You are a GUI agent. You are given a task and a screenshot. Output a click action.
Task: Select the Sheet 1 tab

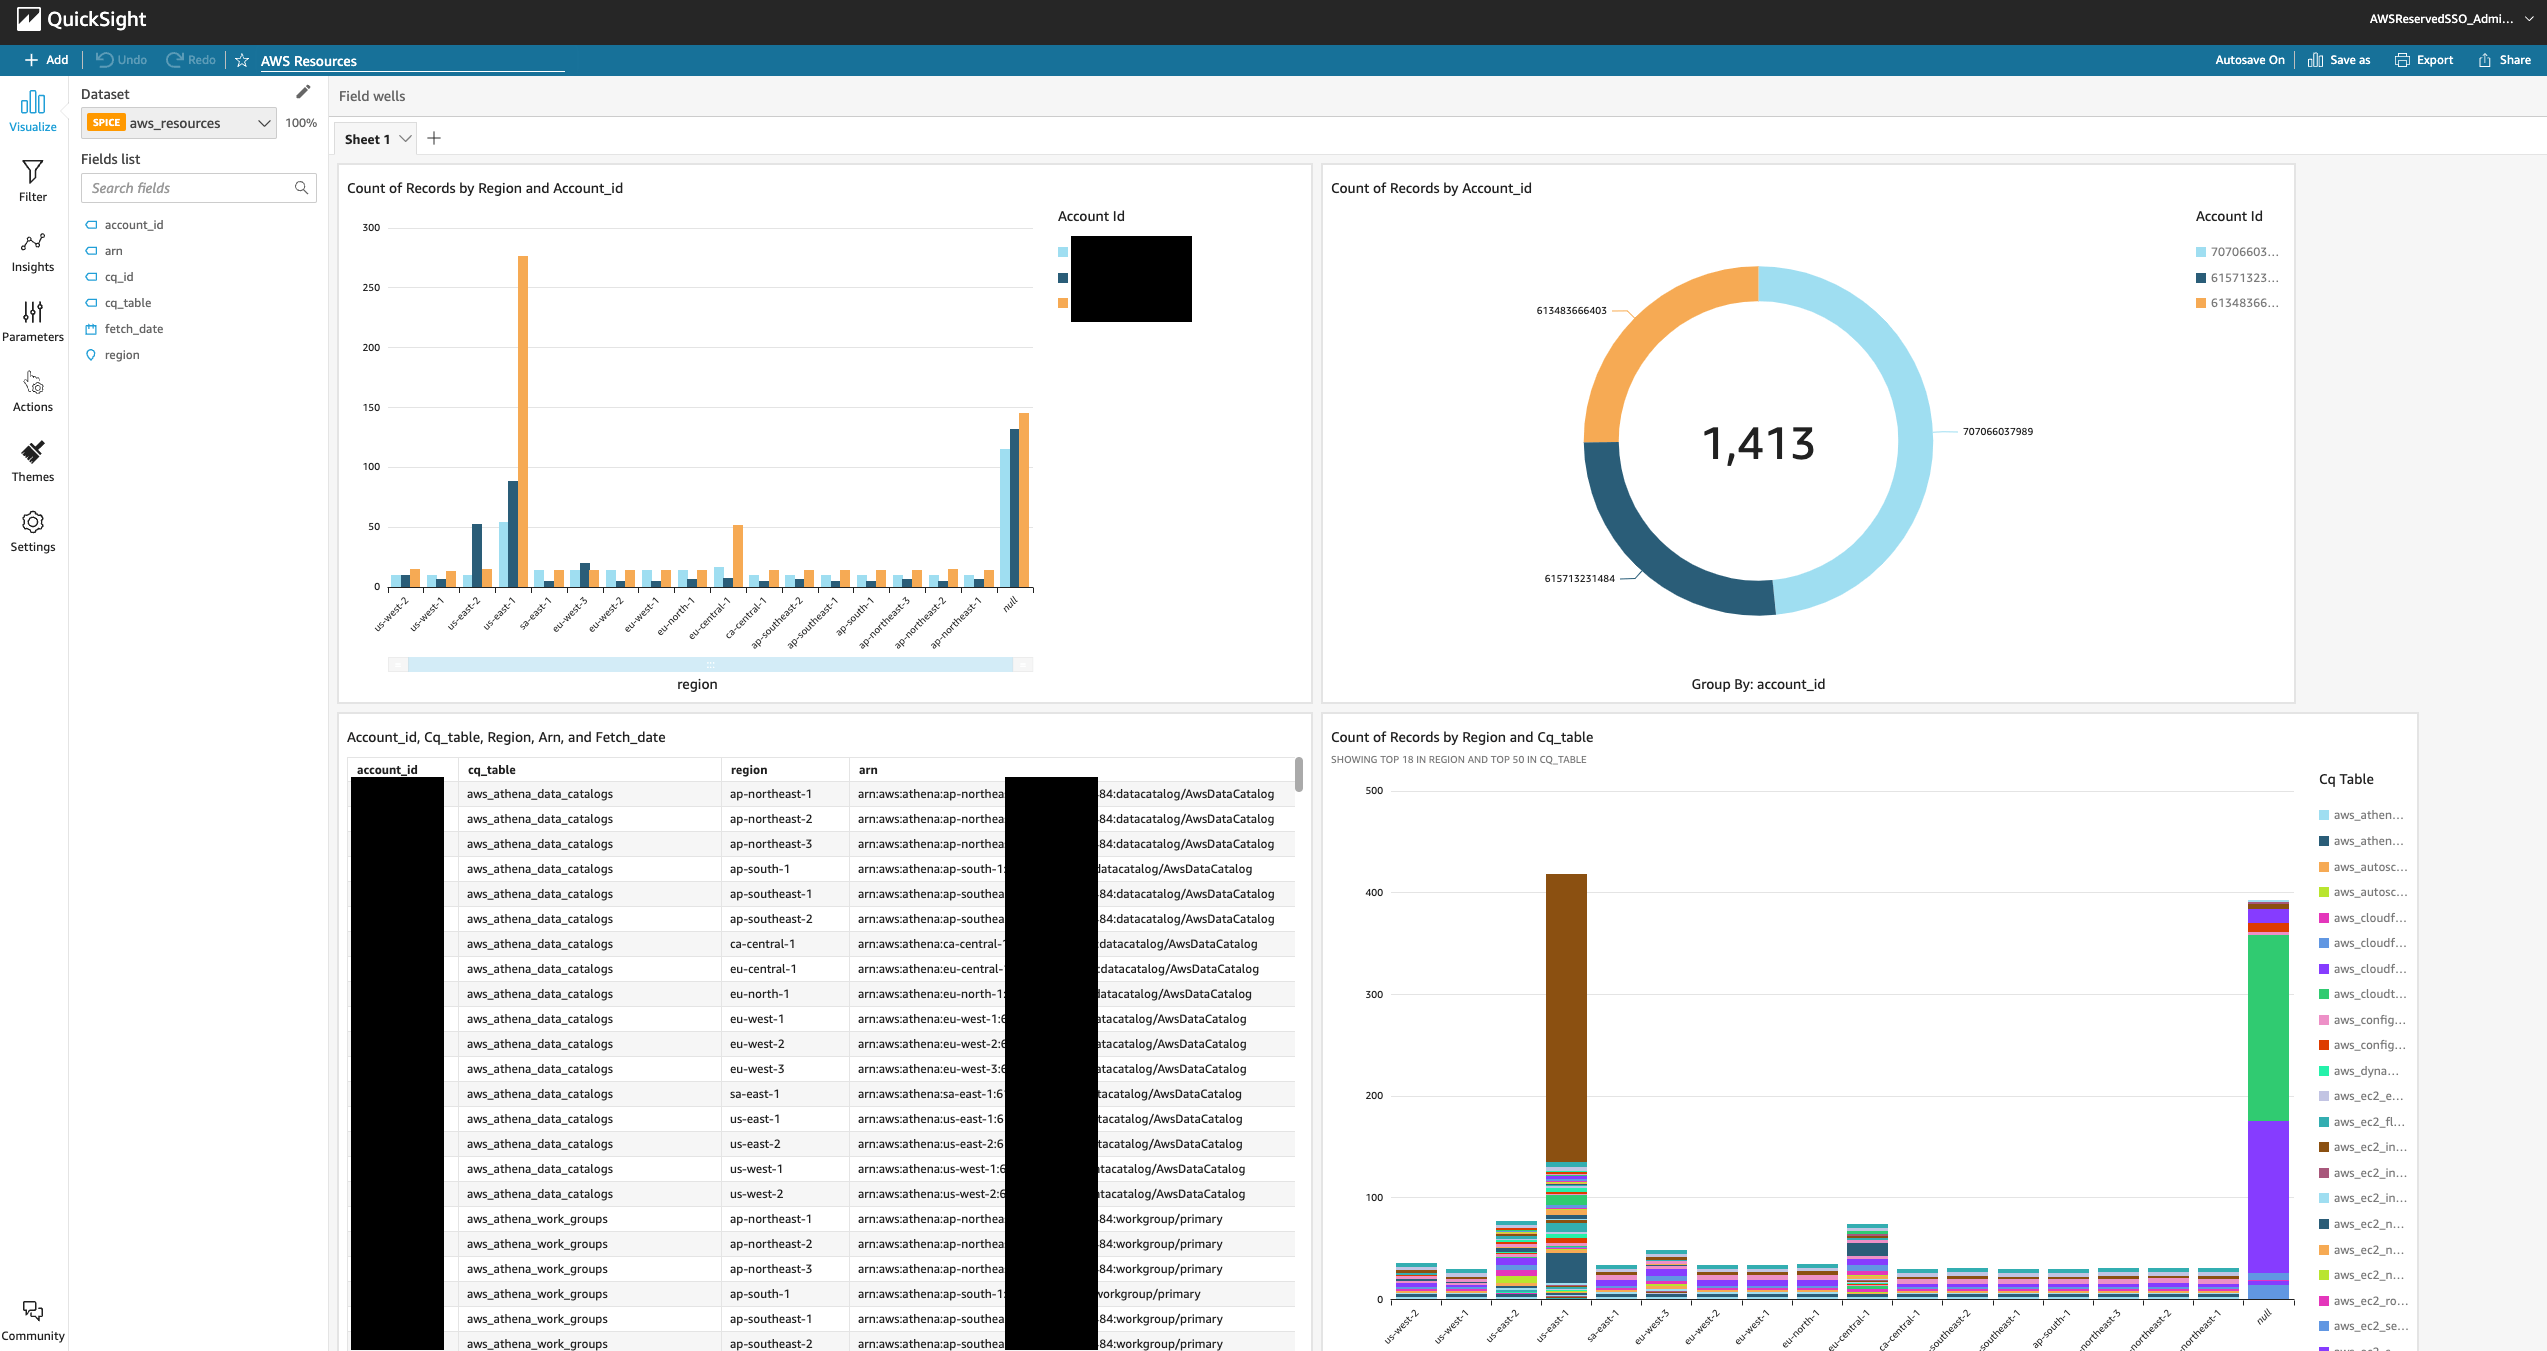tap(366, 139)
